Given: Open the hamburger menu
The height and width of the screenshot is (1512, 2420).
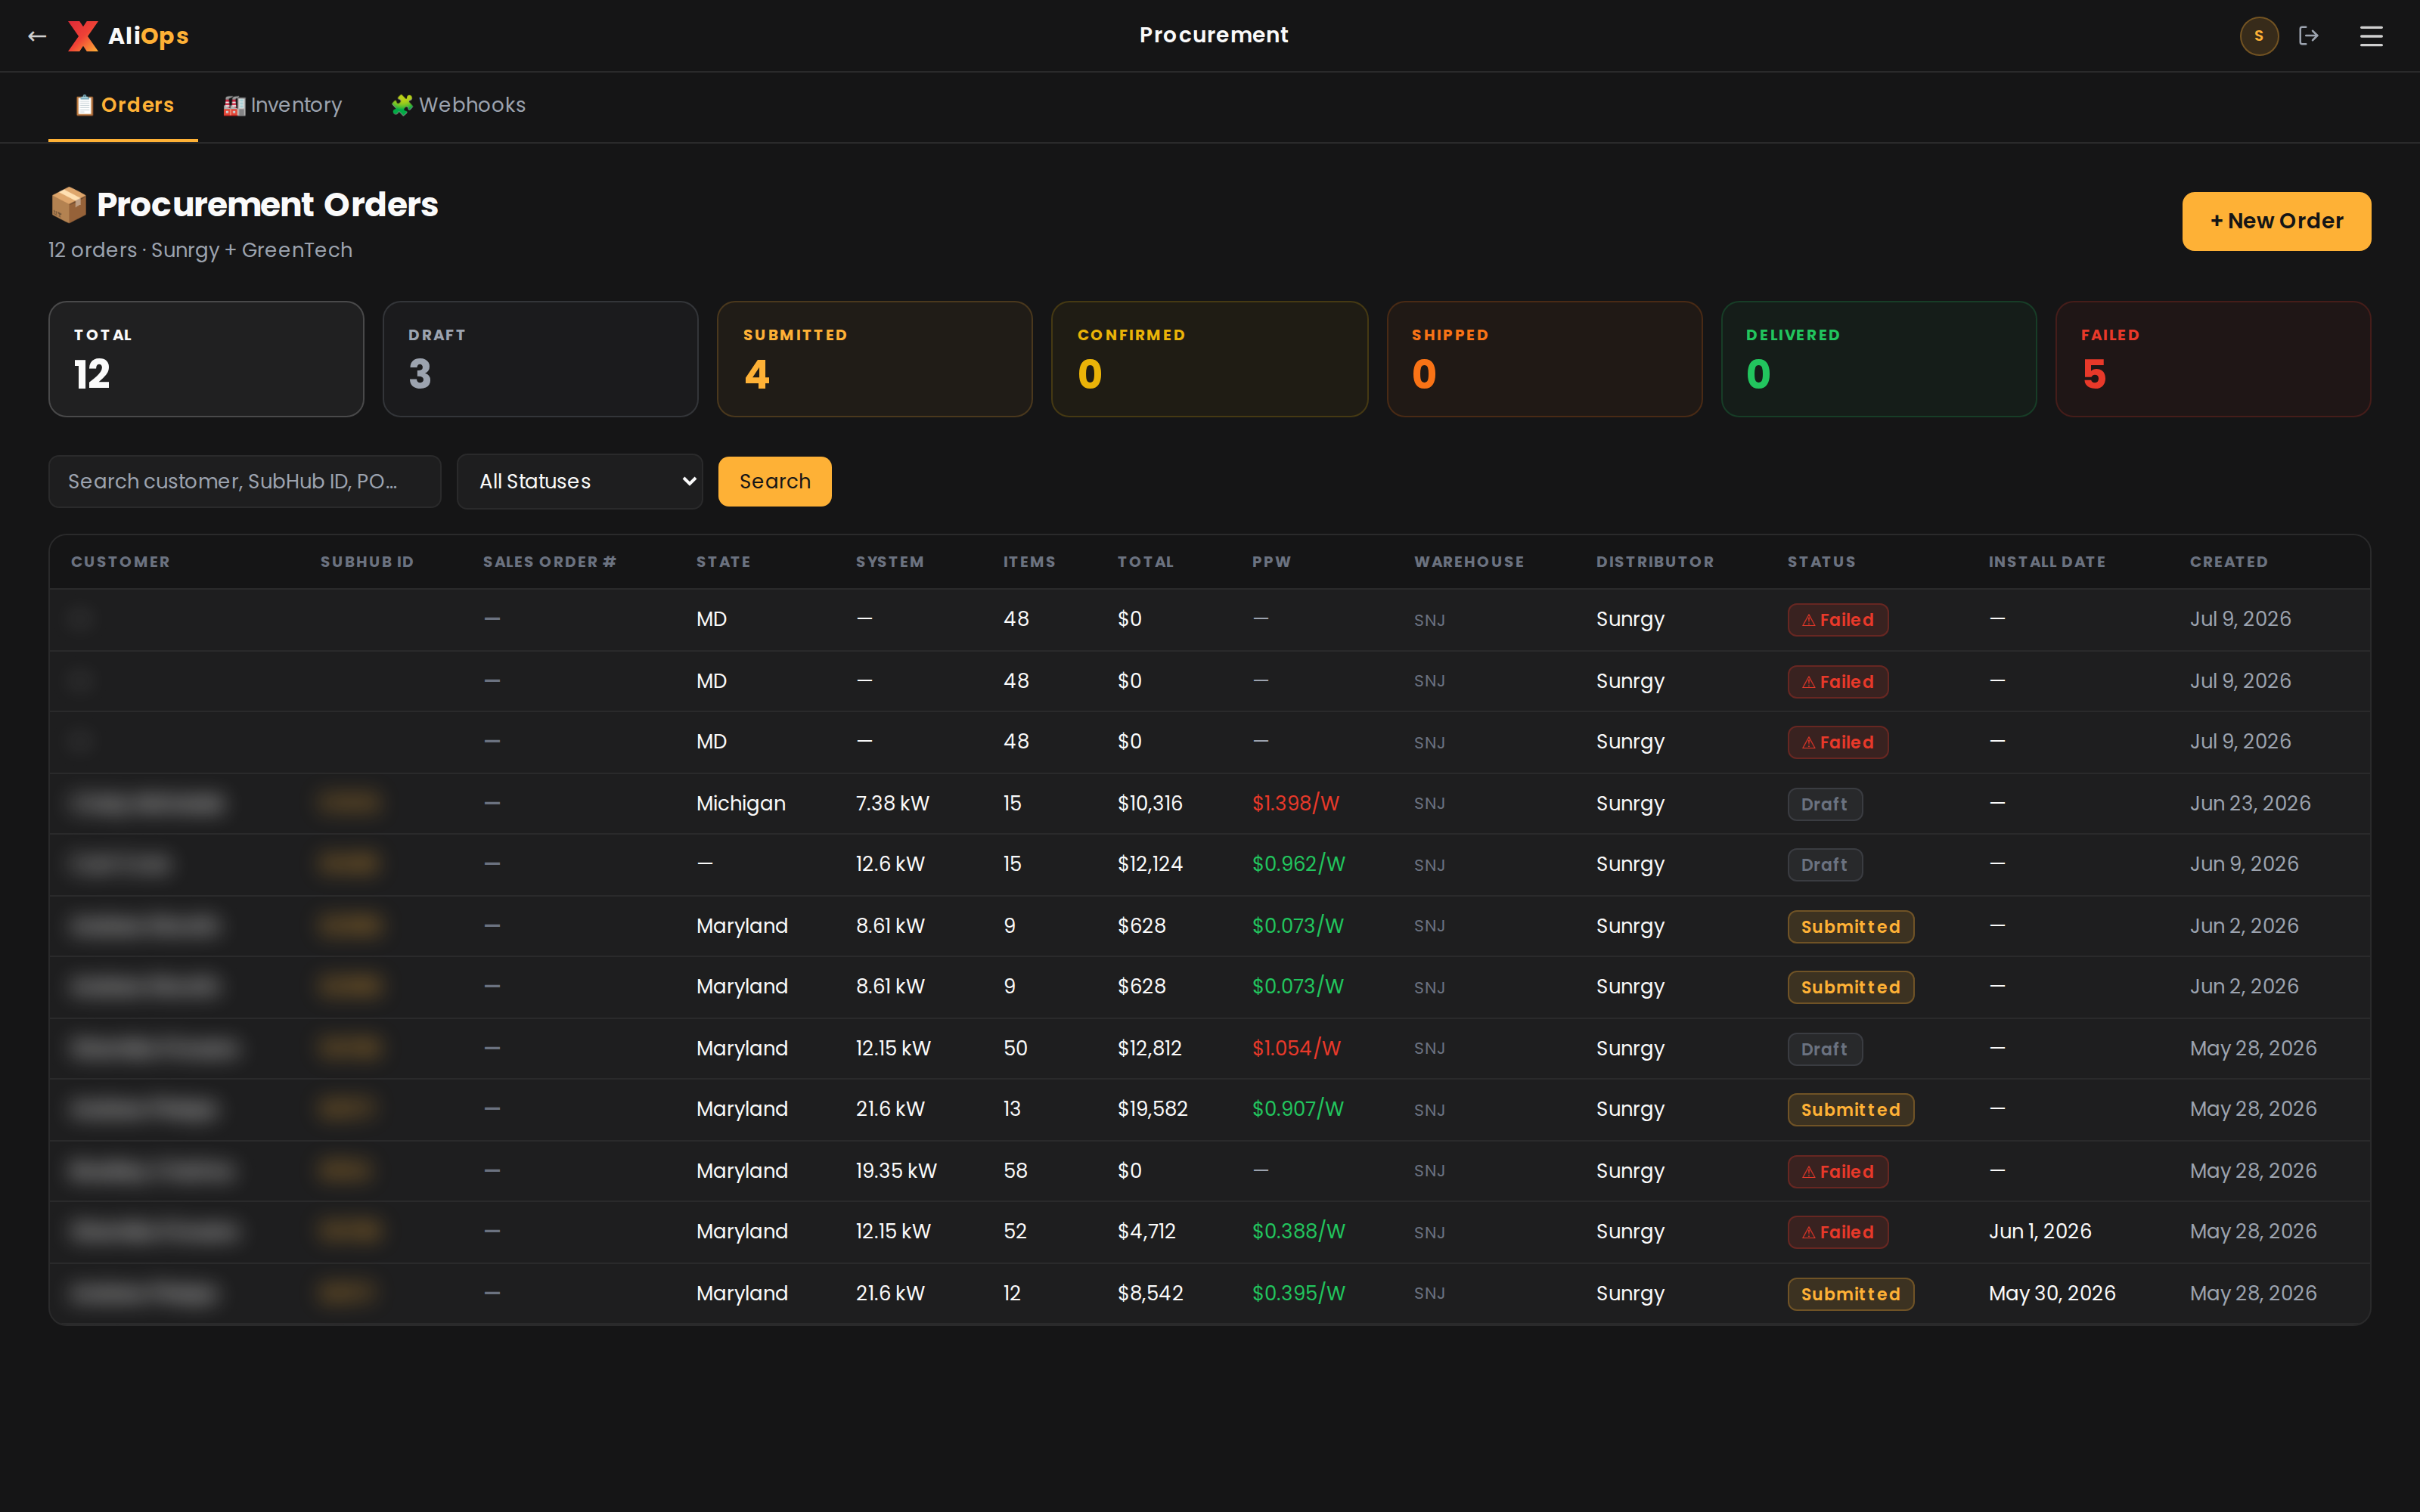Looking at the screenshot, I should tap(2371, 36).
